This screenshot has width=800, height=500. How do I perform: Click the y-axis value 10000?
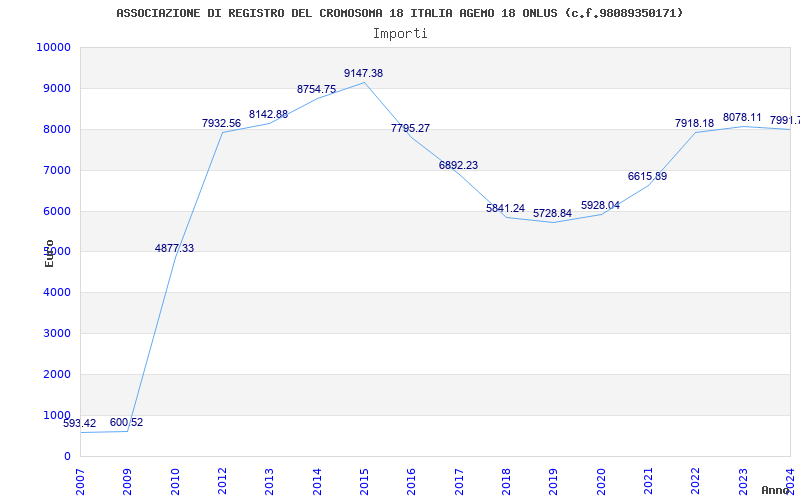54,47
